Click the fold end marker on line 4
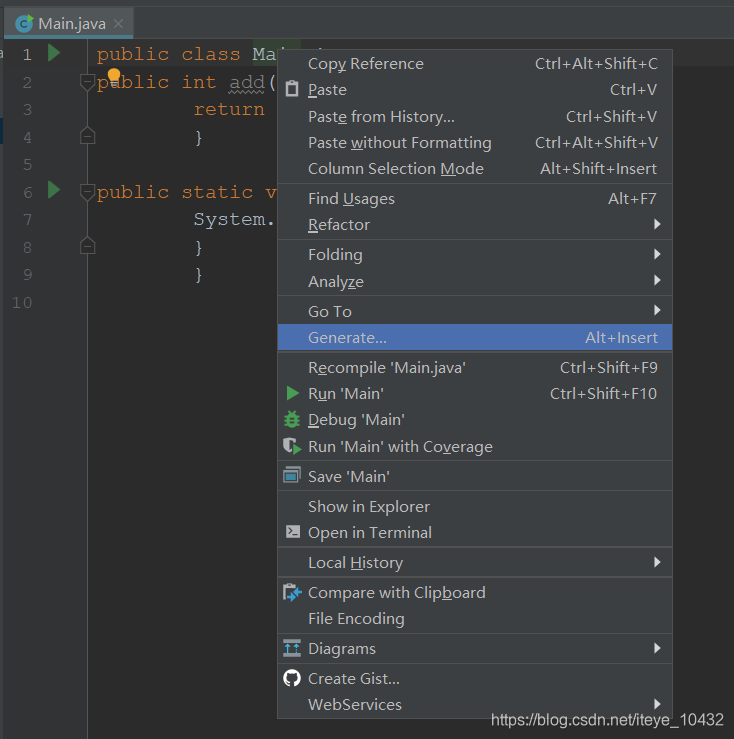 tap(87, 136)
